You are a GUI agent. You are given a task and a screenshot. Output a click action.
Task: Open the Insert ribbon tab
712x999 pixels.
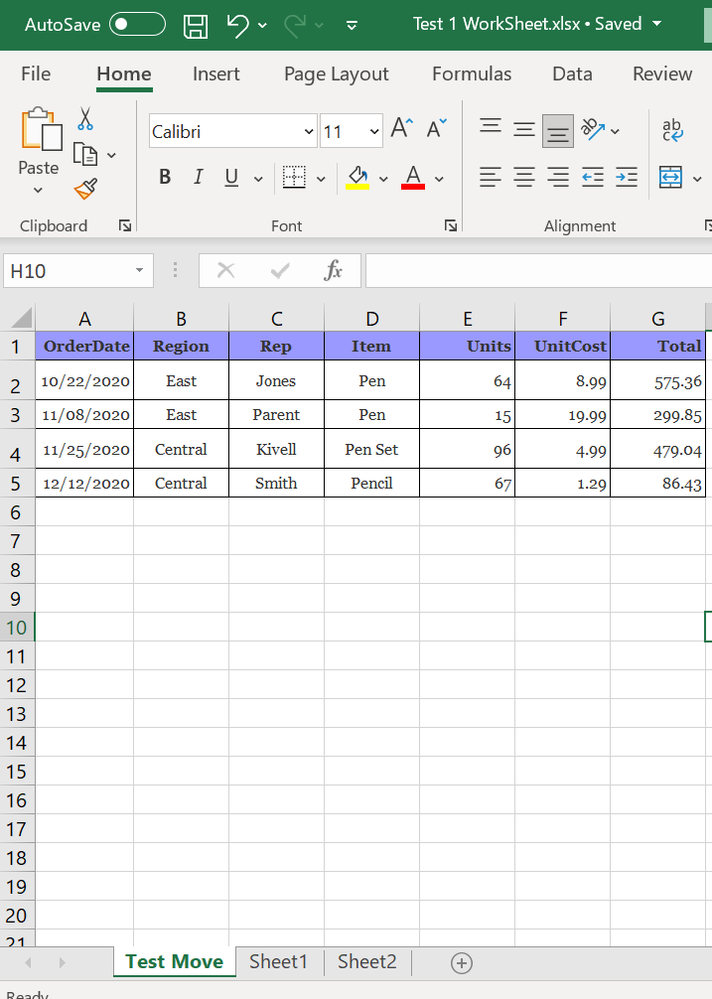click(216, 74)
